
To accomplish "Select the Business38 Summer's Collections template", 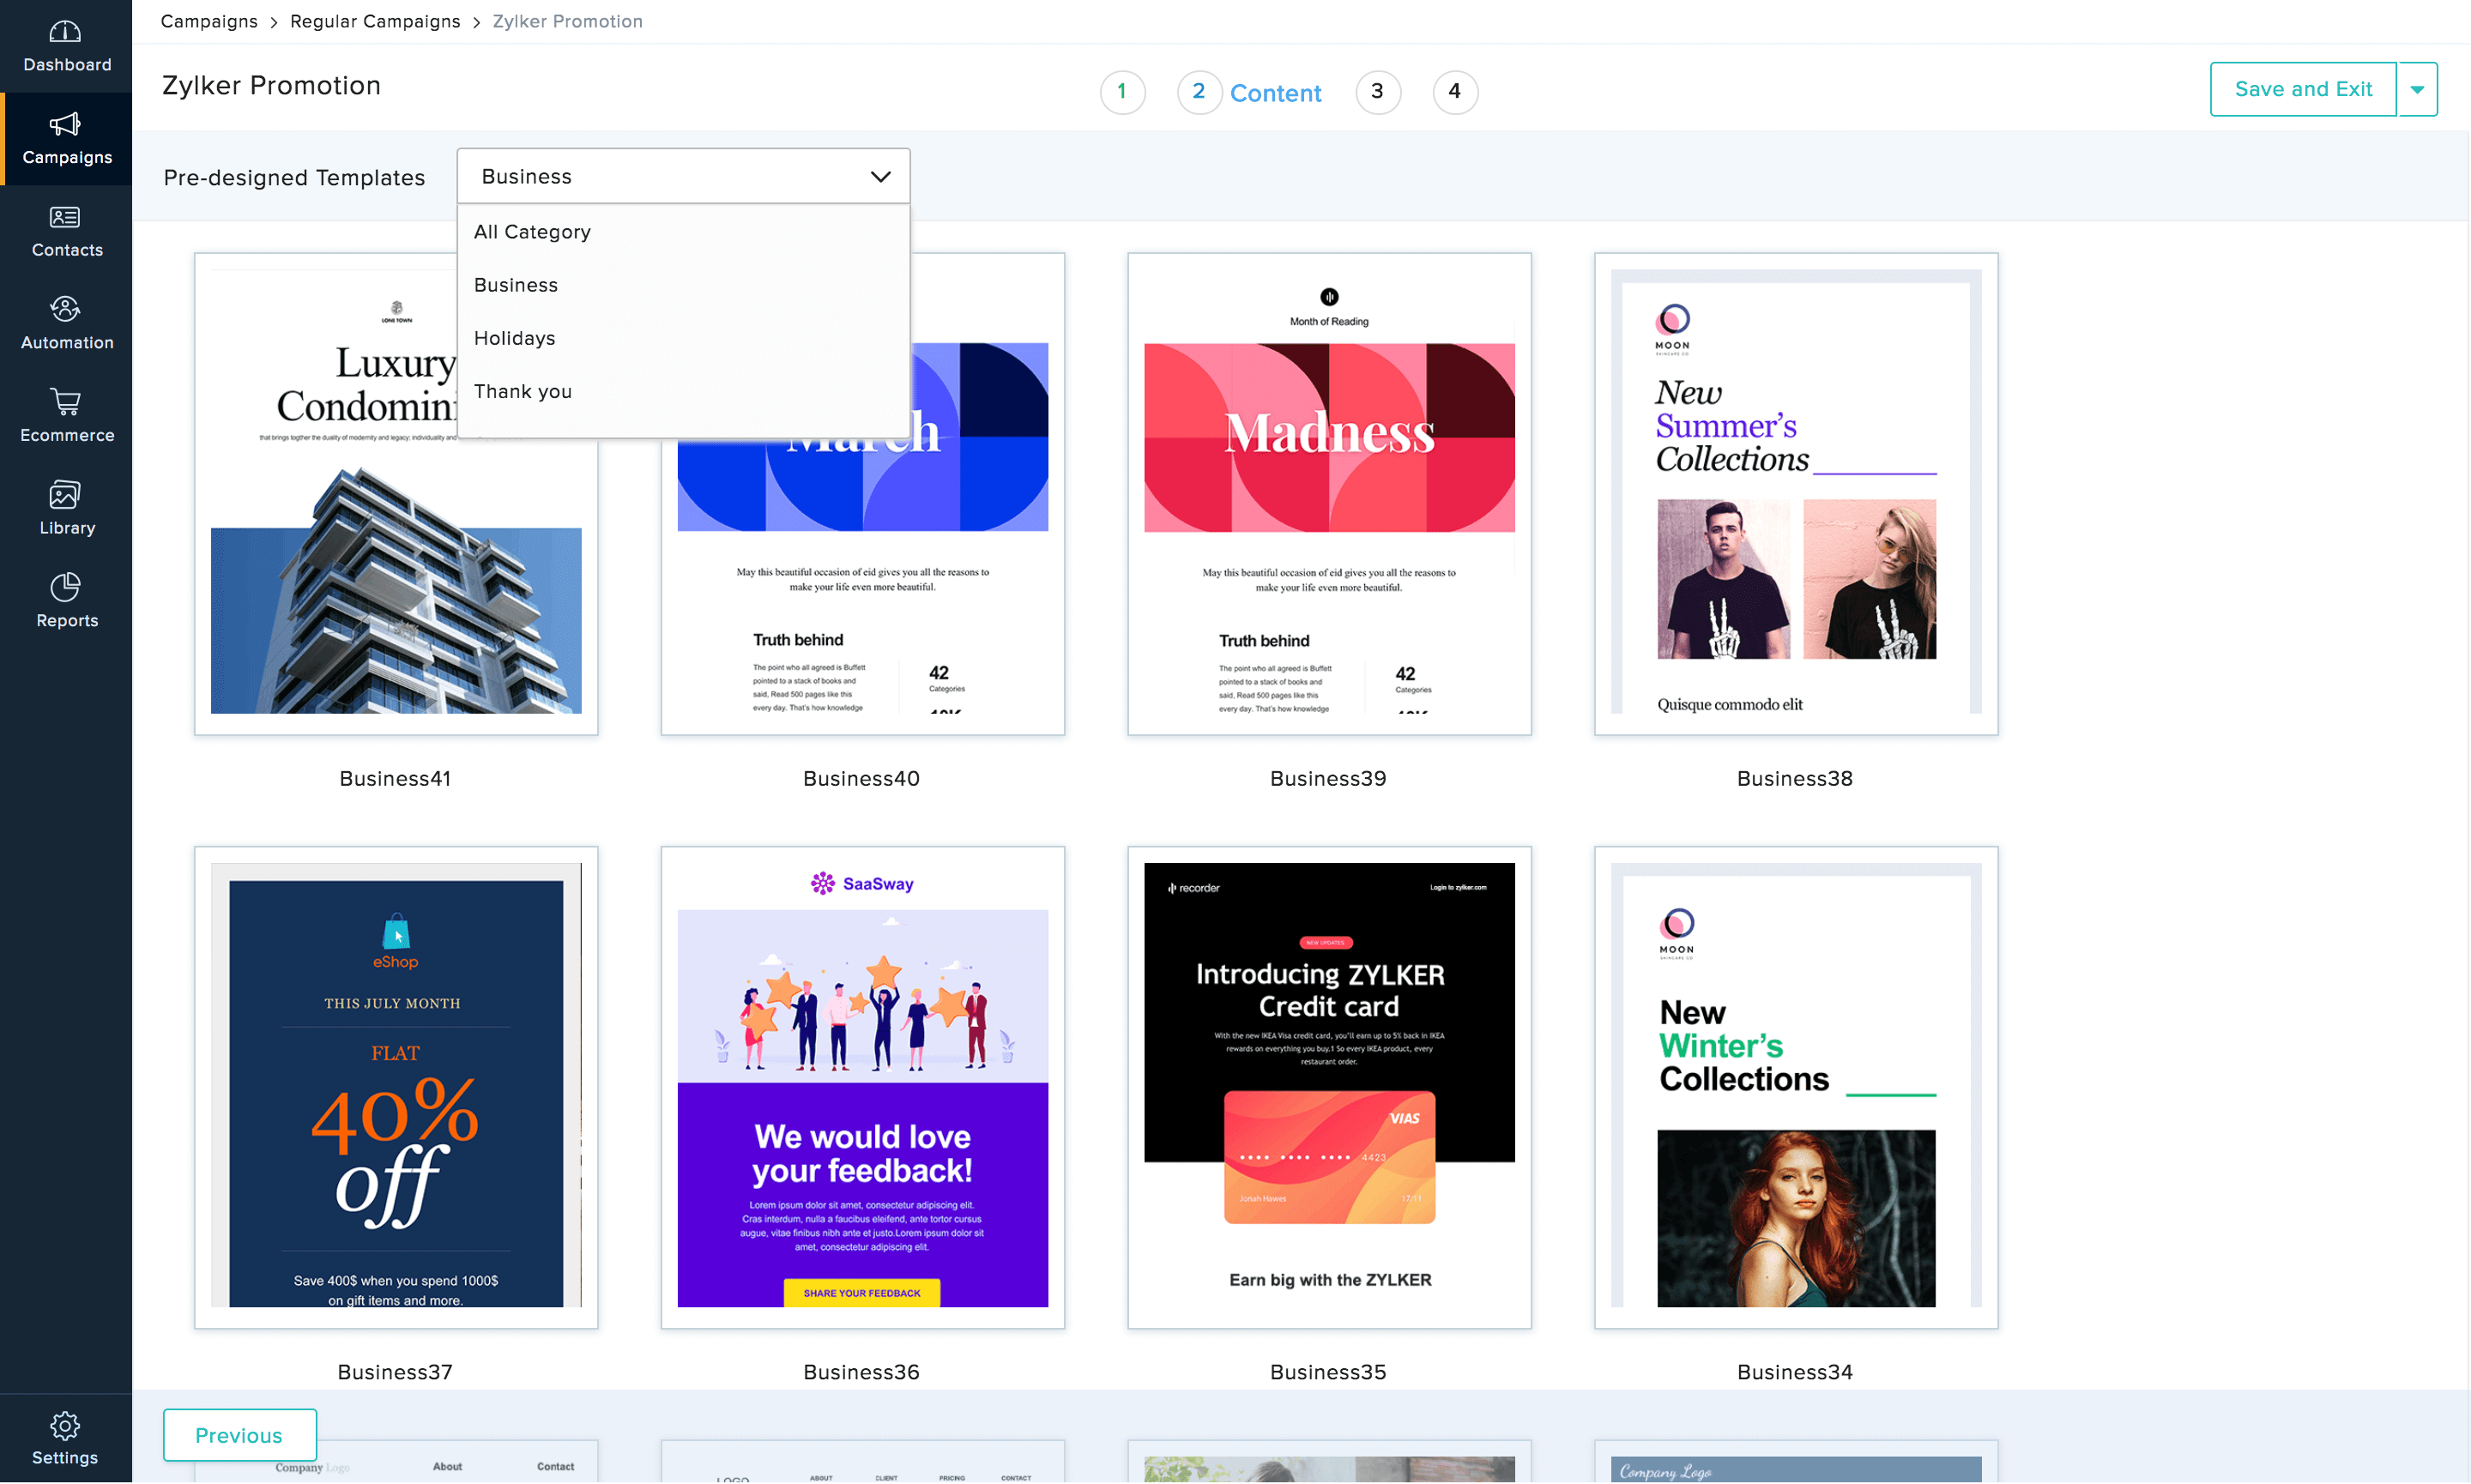I will pyautogui.click(x=1795, y=494).
